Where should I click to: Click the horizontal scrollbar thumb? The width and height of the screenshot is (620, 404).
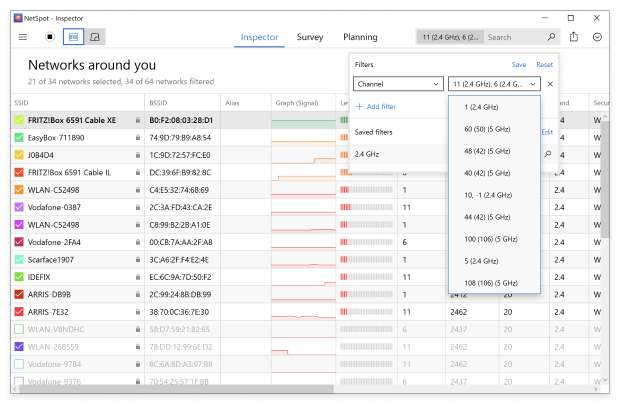click(176, 389)
